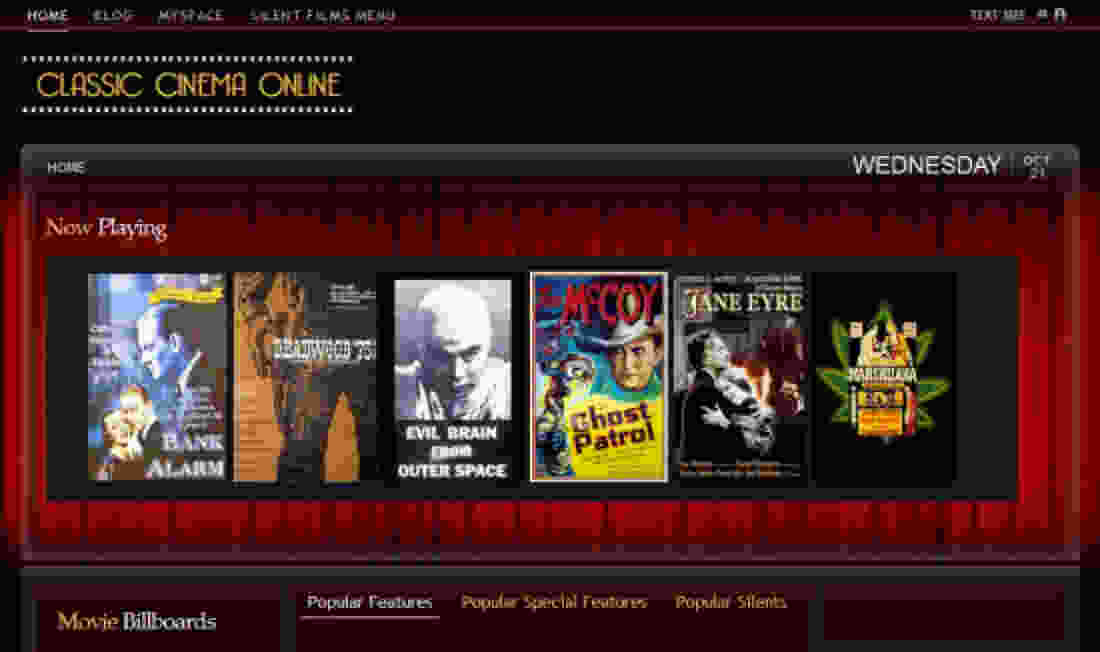The height and width of the screenshot is (652, 1100).
Task: Click the Classic Cinema Online logo
Action: pyautogui.click(x=188, y=85)
